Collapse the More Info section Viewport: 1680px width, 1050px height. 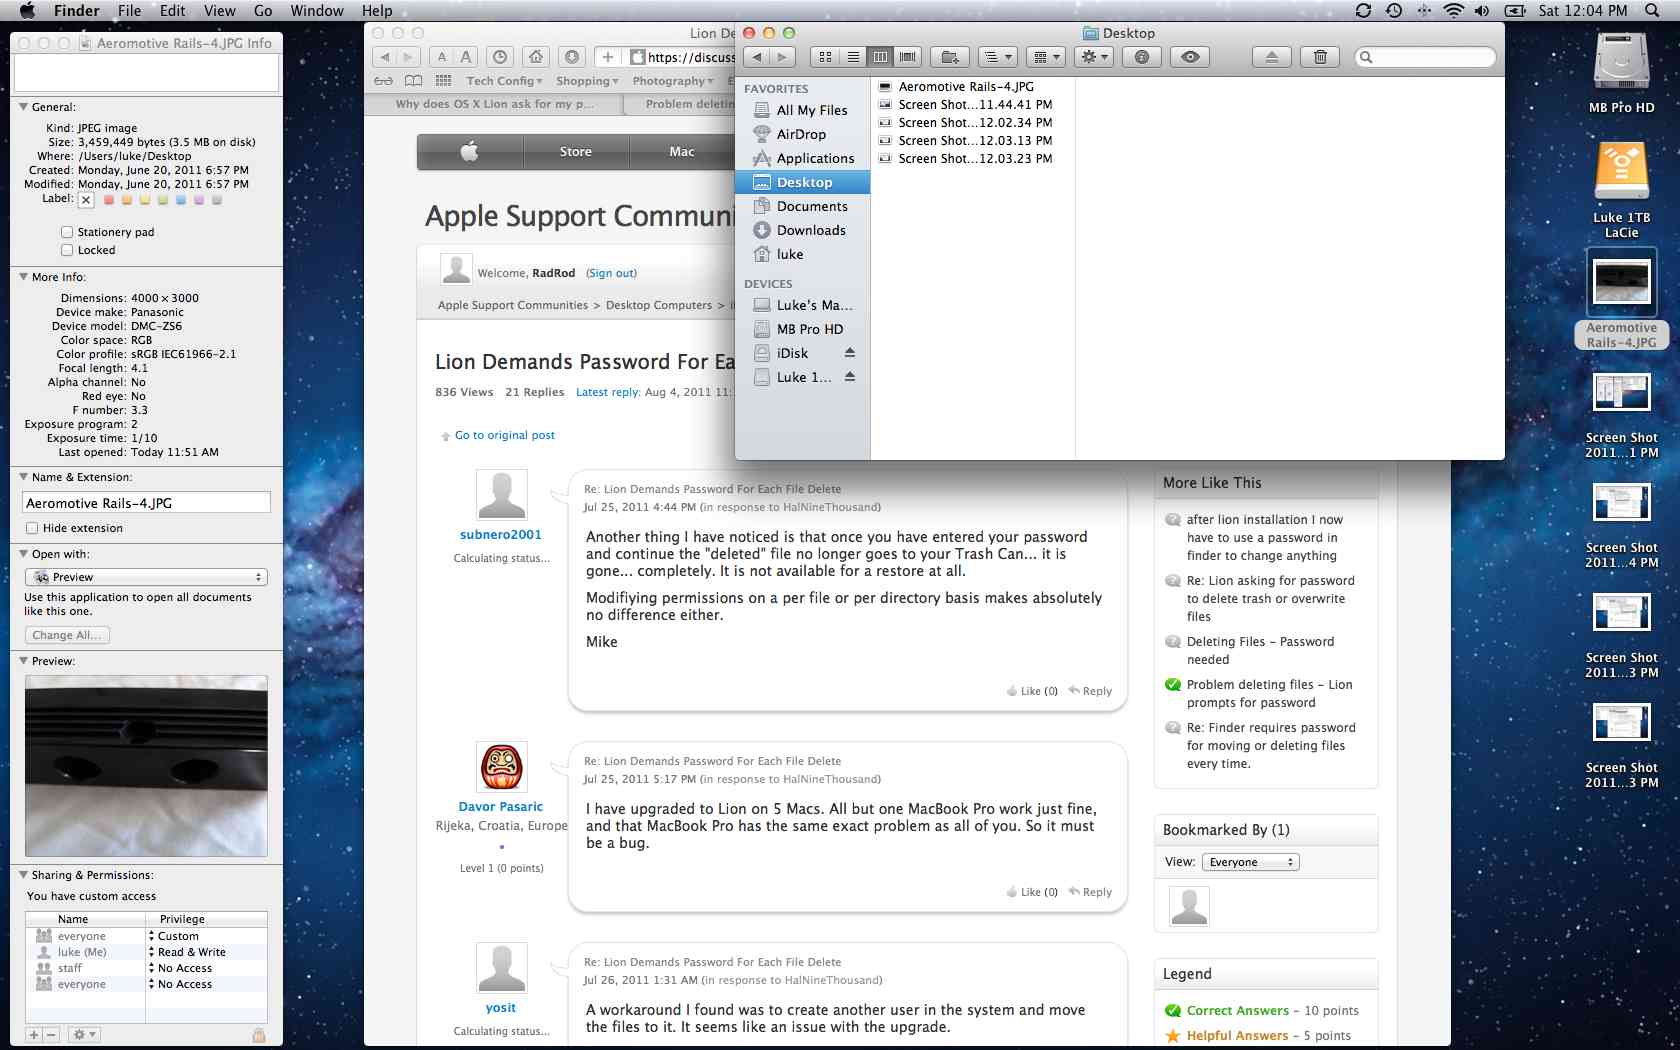pyautogui.click(x=23, y=277)
